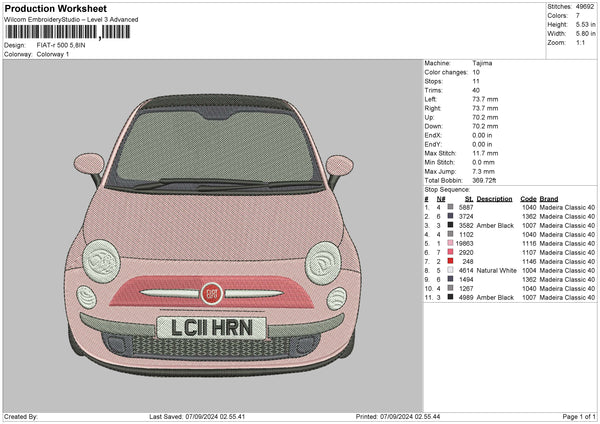This screenshot has height=424, width=600.
Task: Select the light pink swatch in stop 5
Action: [452, 243]
